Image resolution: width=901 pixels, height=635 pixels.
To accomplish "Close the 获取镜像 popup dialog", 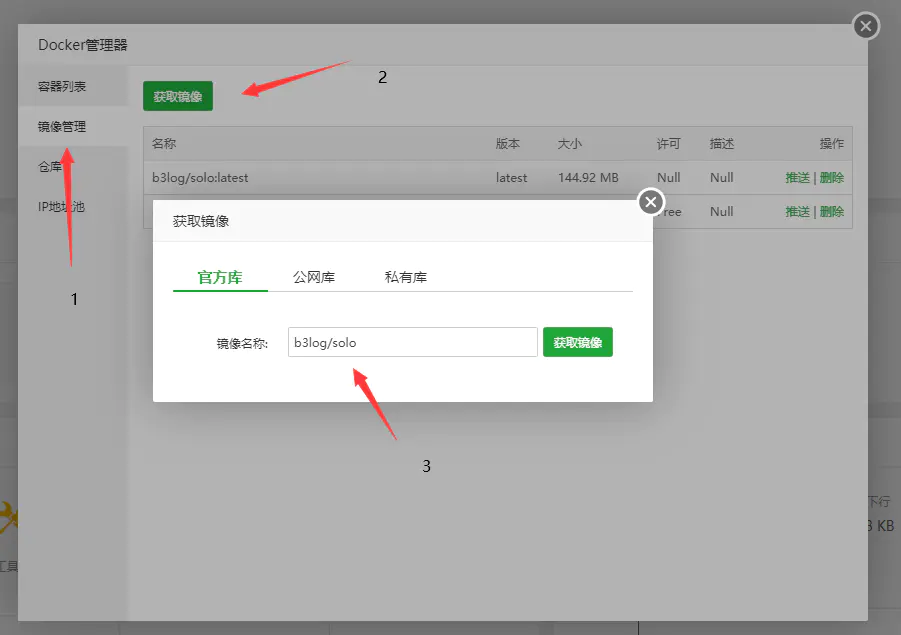I will [650, 202].
